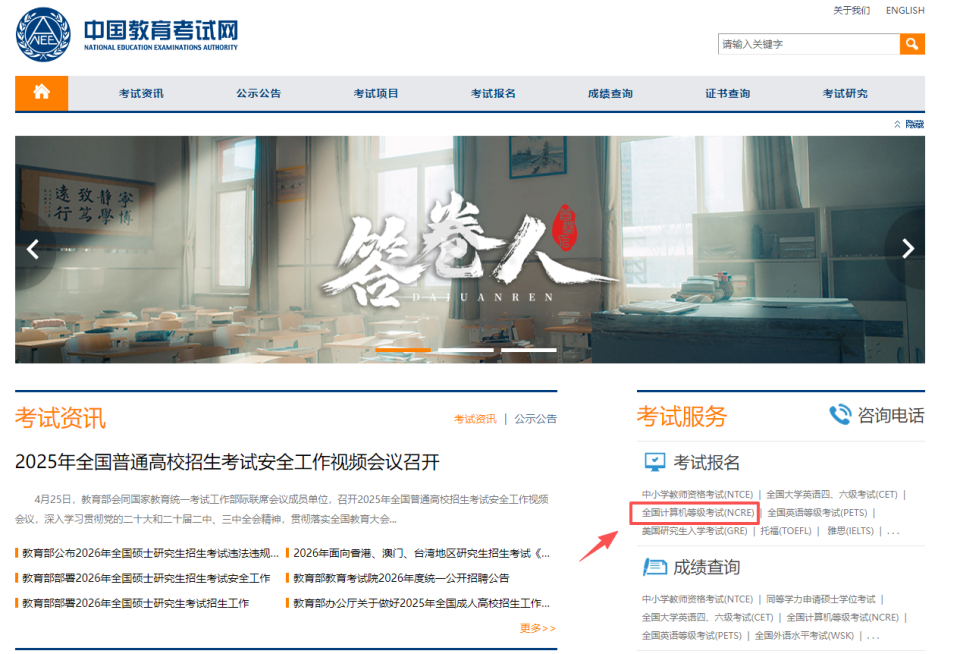Open 证书查询 navigation menu
Viewport: 960px width, 654px height.
(727, 94)
